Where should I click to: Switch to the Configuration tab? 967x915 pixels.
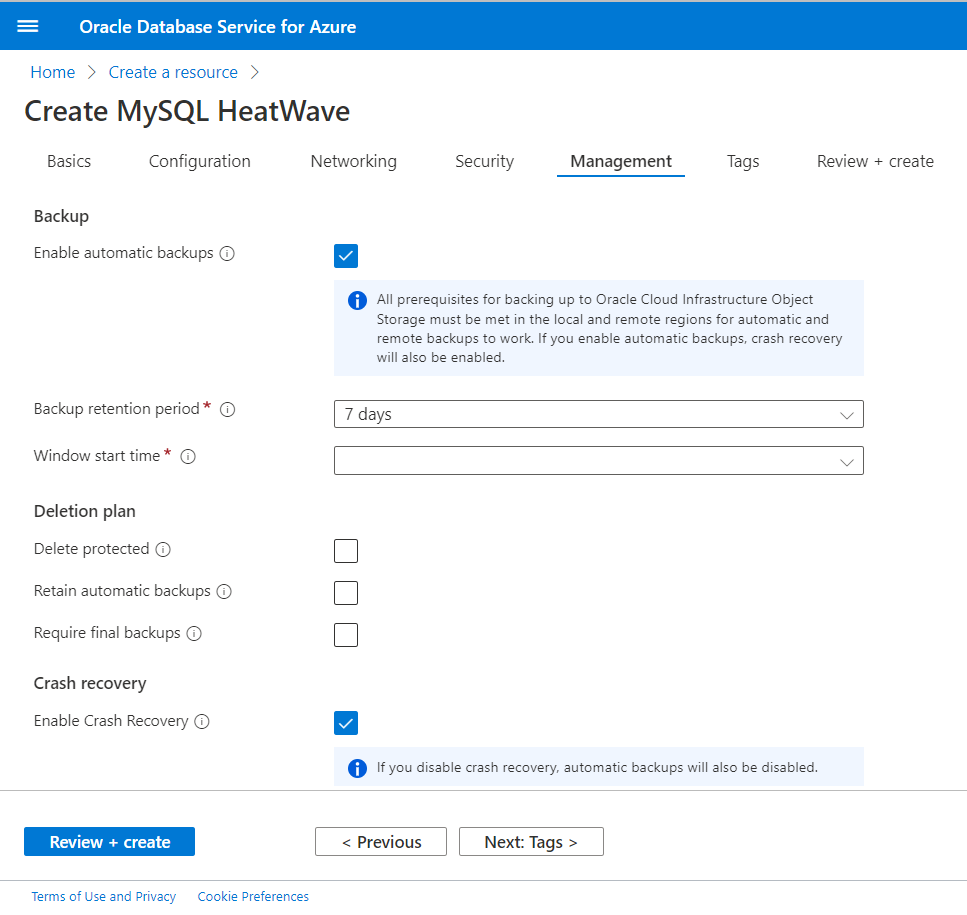pyautogui.click(x=200, y=162)
